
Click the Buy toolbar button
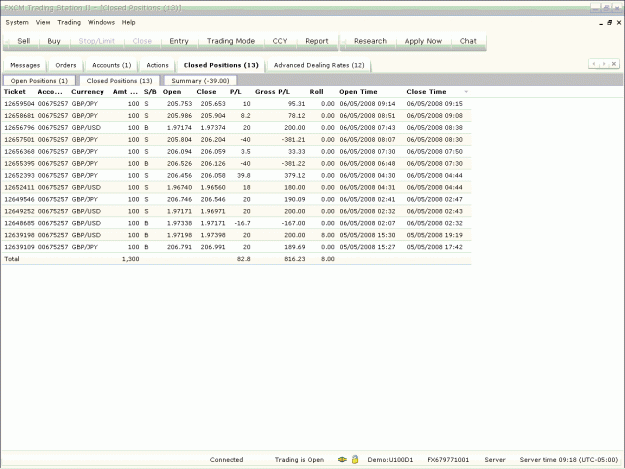54,41
